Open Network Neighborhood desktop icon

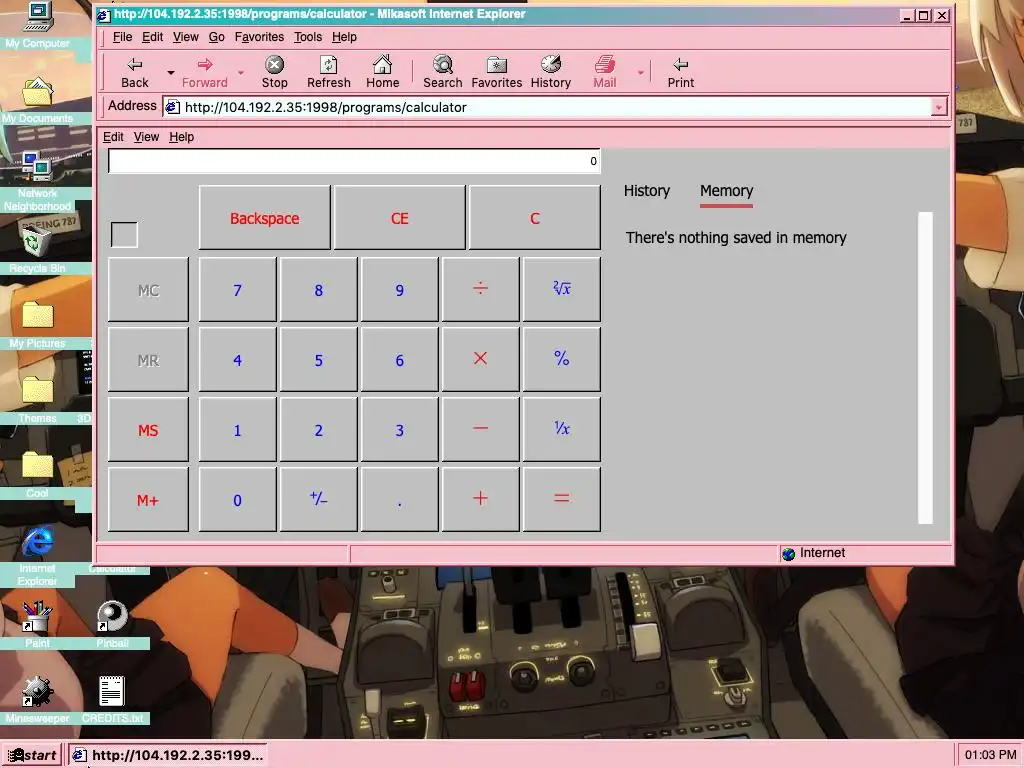coord(37,182)
